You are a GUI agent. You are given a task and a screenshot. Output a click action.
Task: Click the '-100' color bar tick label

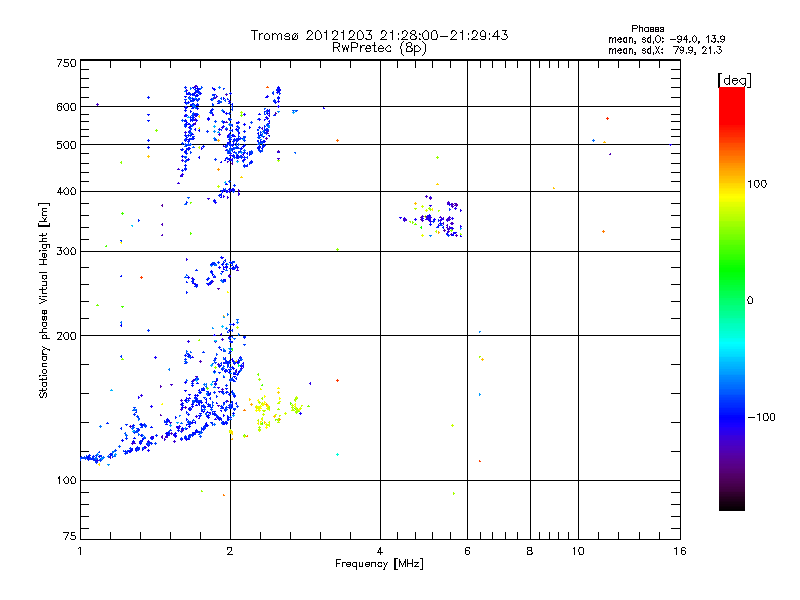pyautogui.click(x=761, y=417)
